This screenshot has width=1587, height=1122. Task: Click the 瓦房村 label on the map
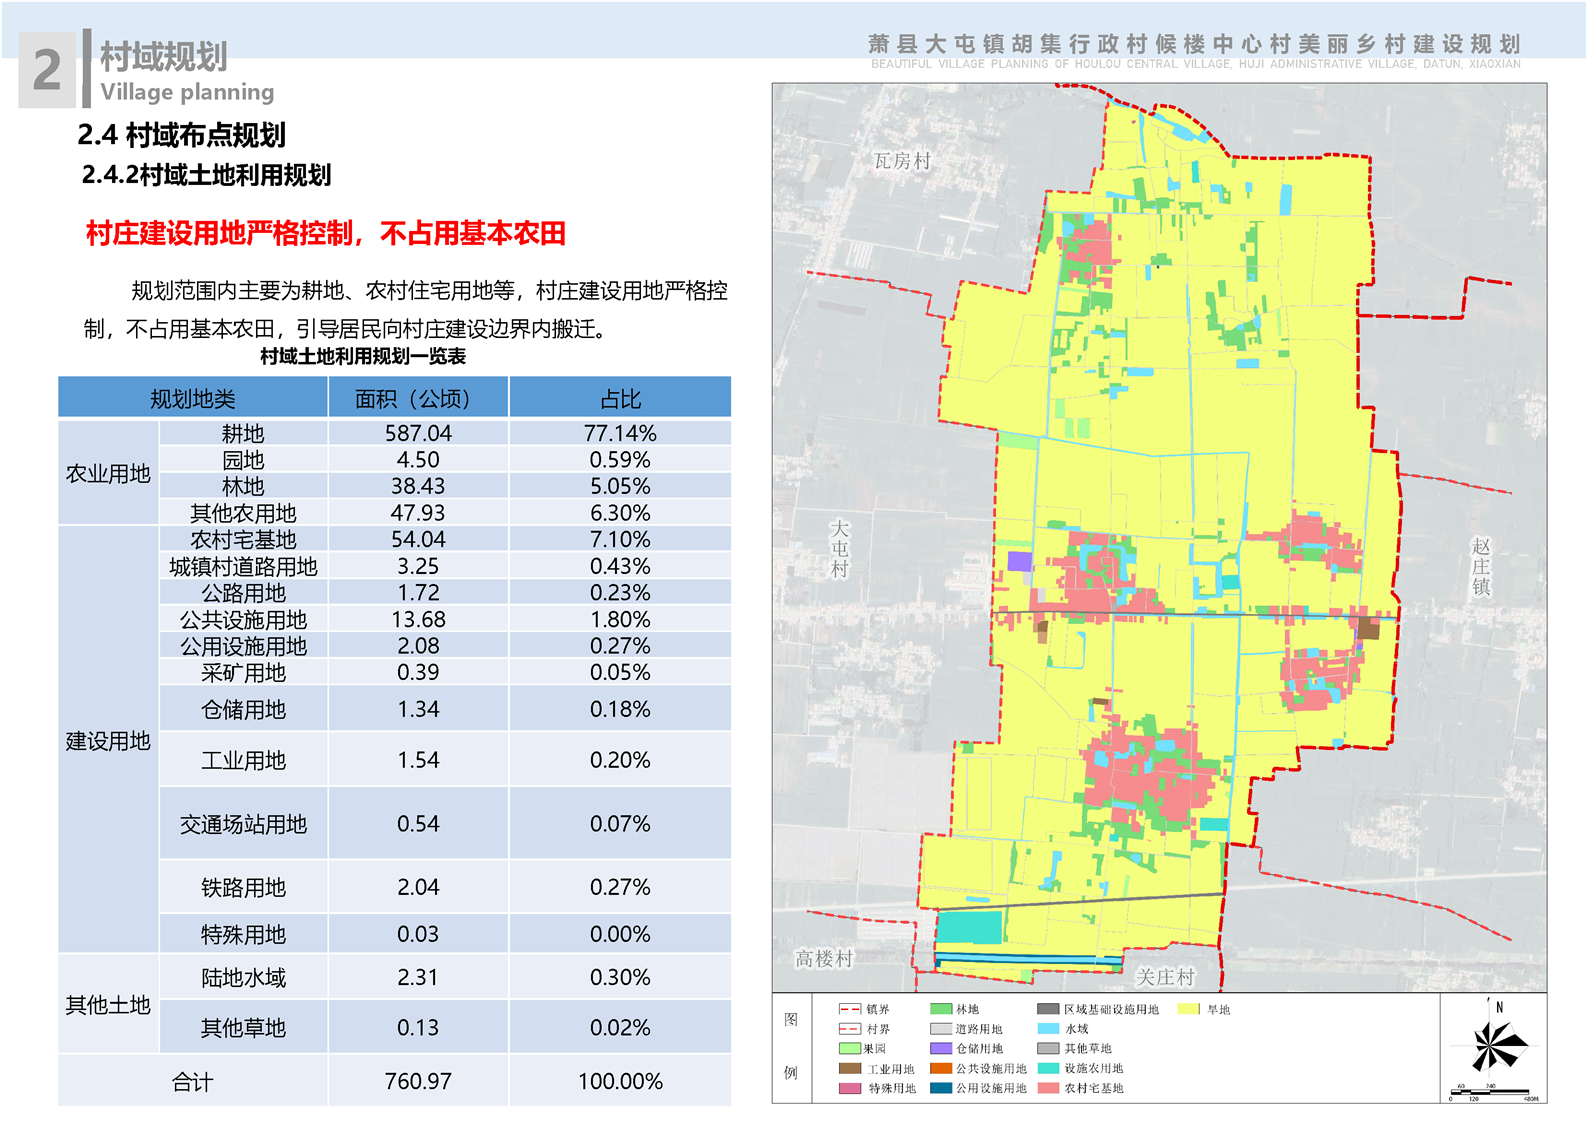[902, 161]
